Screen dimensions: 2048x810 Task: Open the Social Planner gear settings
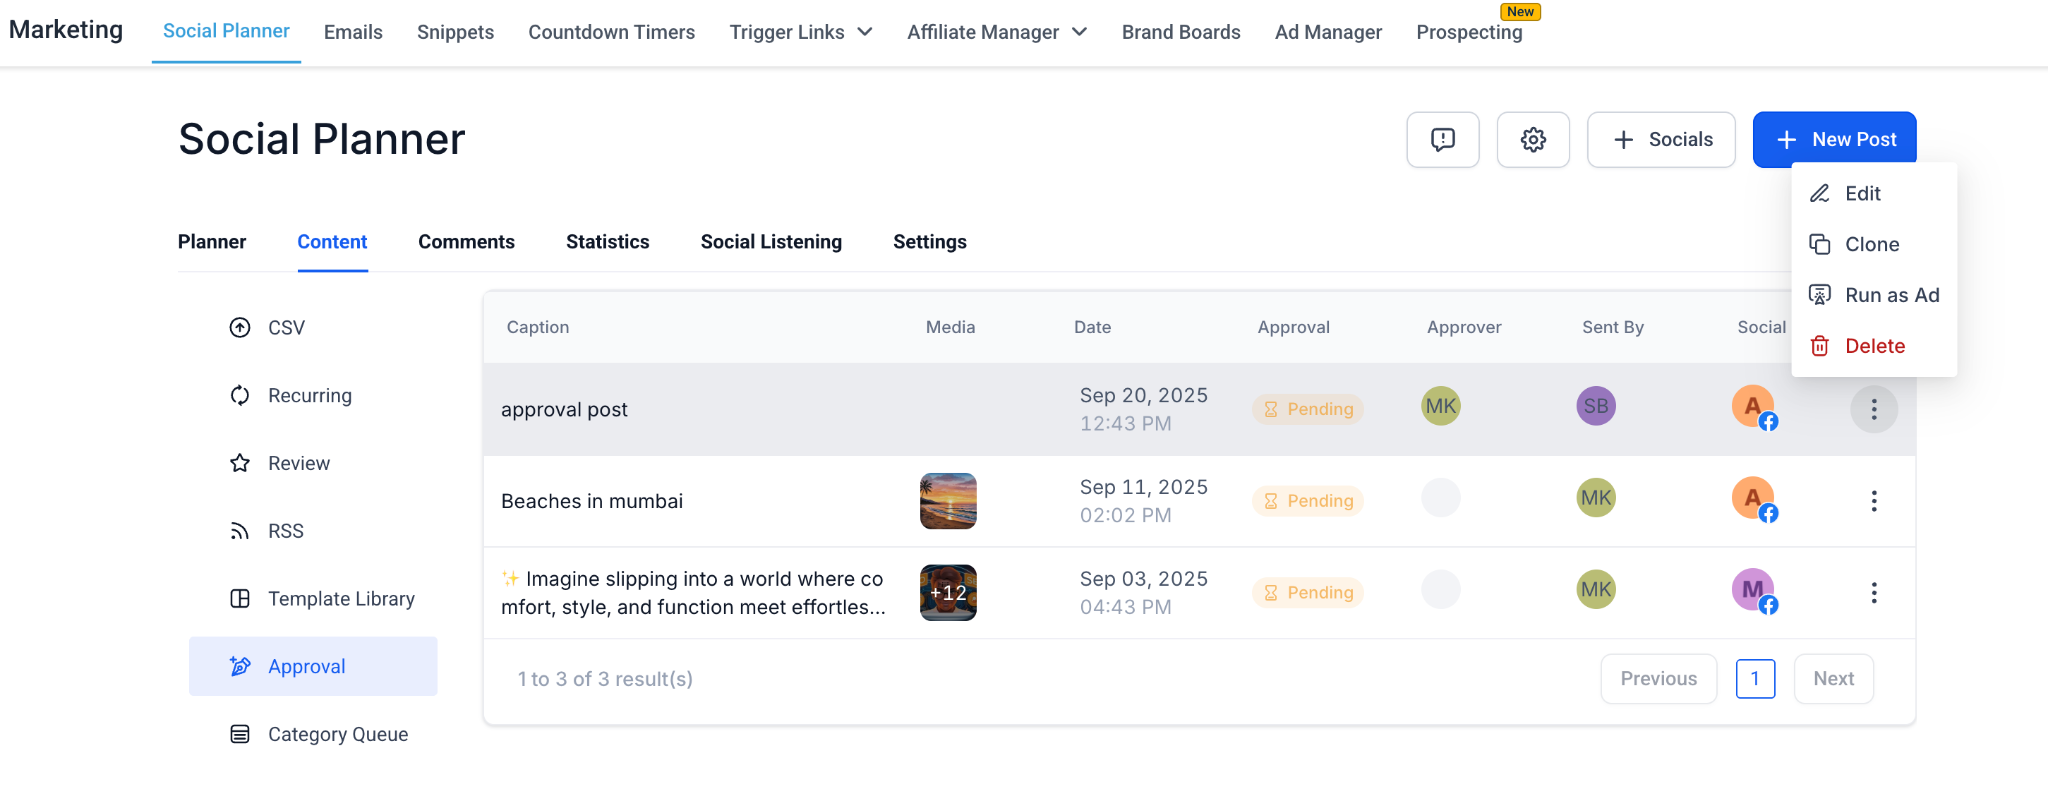1533,140
